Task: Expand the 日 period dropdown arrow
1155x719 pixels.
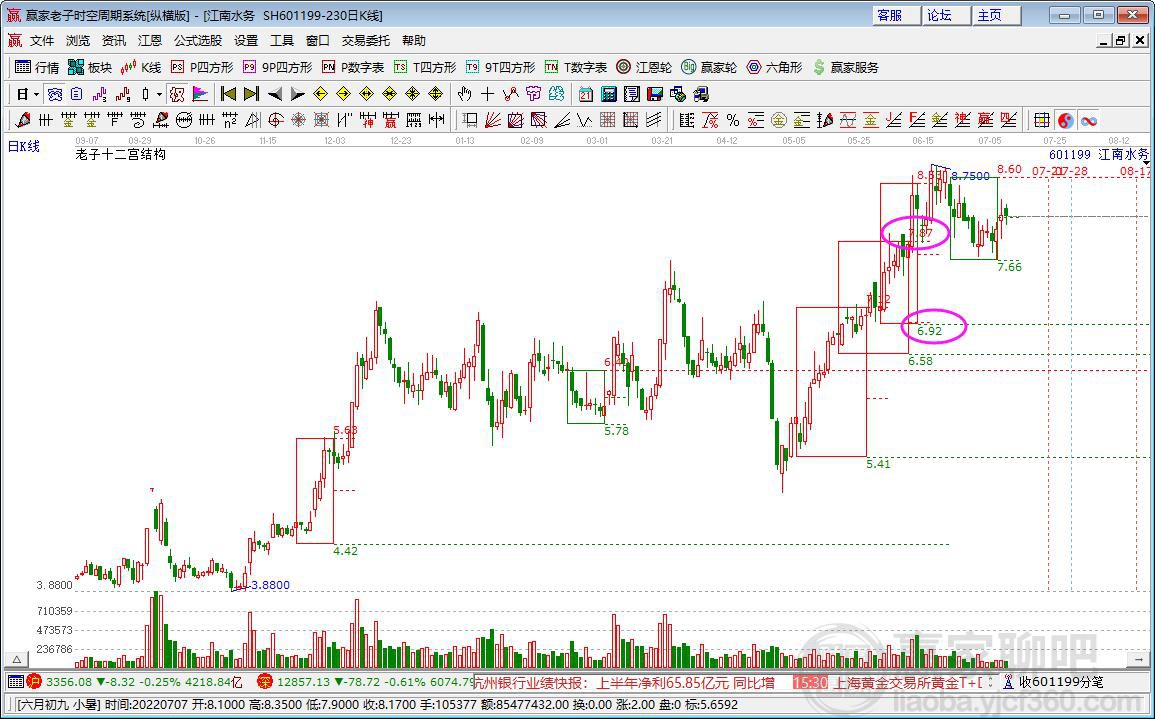Action: 36,94
